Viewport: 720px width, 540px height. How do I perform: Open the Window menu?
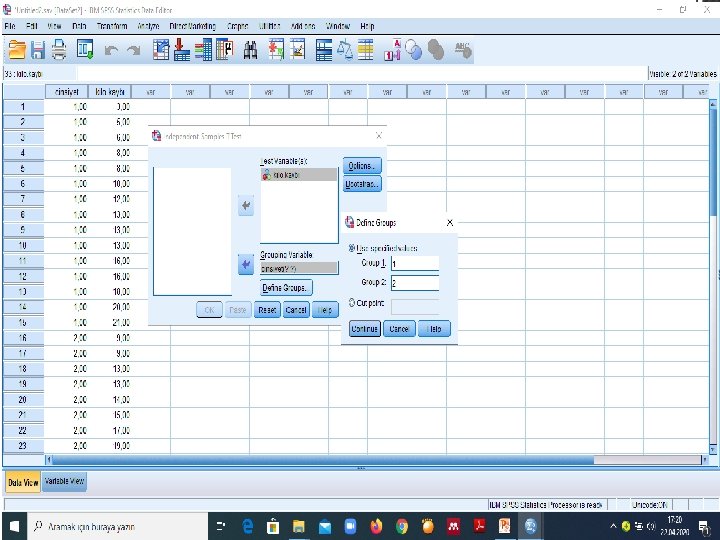point(338,26)
